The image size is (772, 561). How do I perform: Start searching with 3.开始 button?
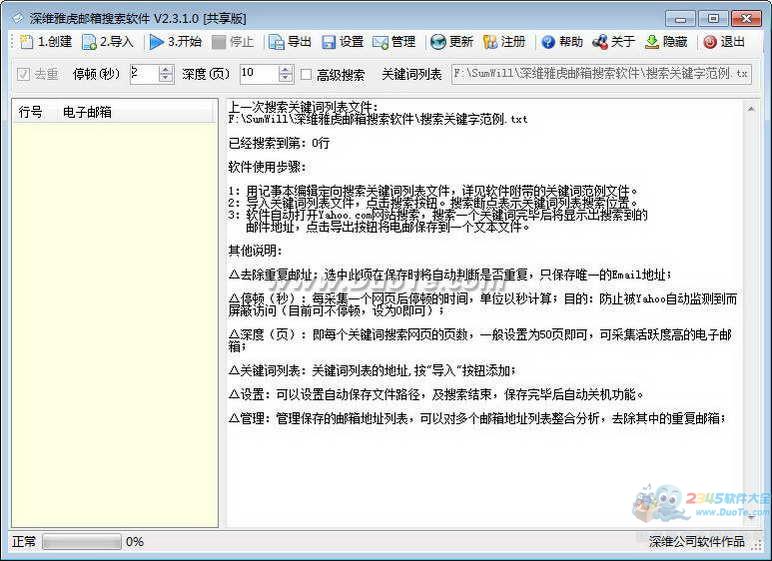(176, 42)
